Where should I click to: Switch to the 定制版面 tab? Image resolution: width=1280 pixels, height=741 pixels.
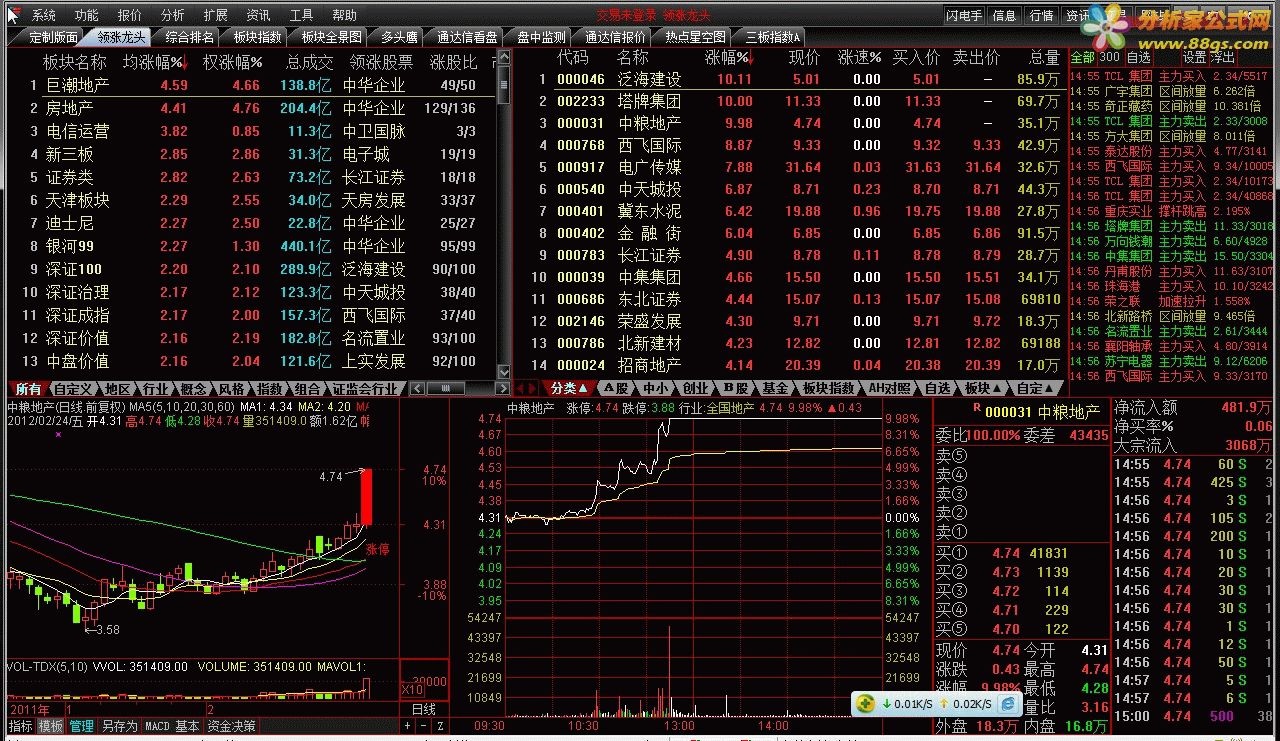pos(53,36)
